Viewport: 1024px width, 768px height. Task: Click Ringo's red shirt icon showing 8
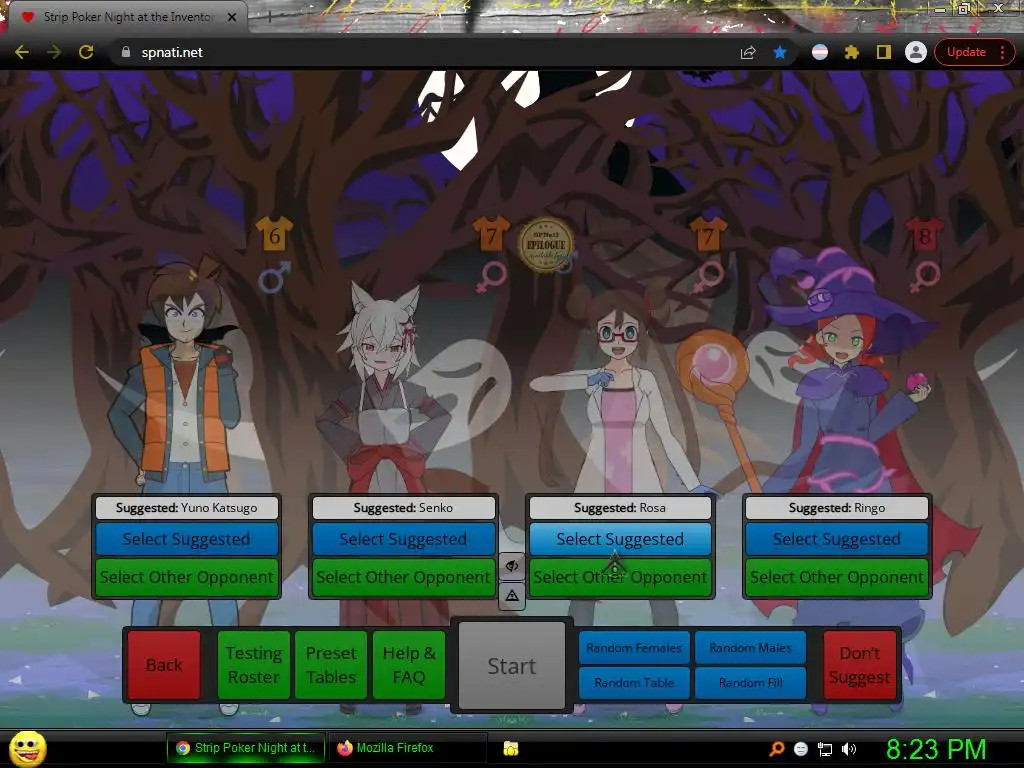click(924, 234)
